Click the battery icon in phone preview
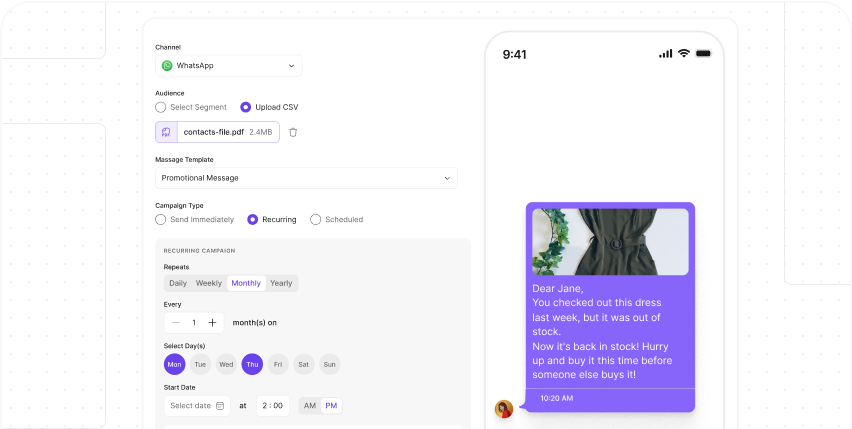 tap(704, 53)
